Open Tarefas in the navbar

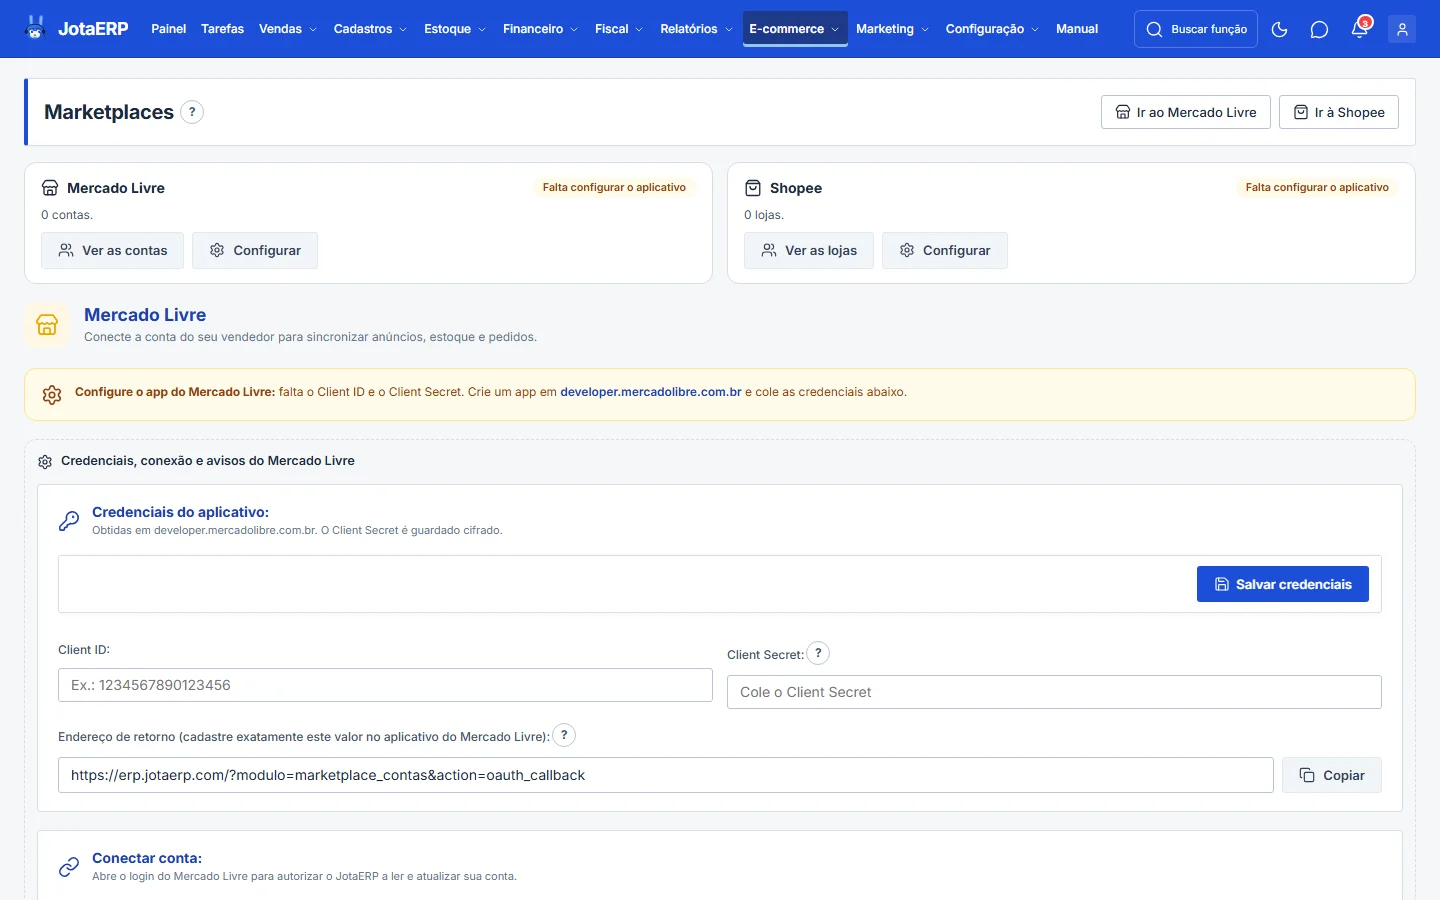click(222, 29)
